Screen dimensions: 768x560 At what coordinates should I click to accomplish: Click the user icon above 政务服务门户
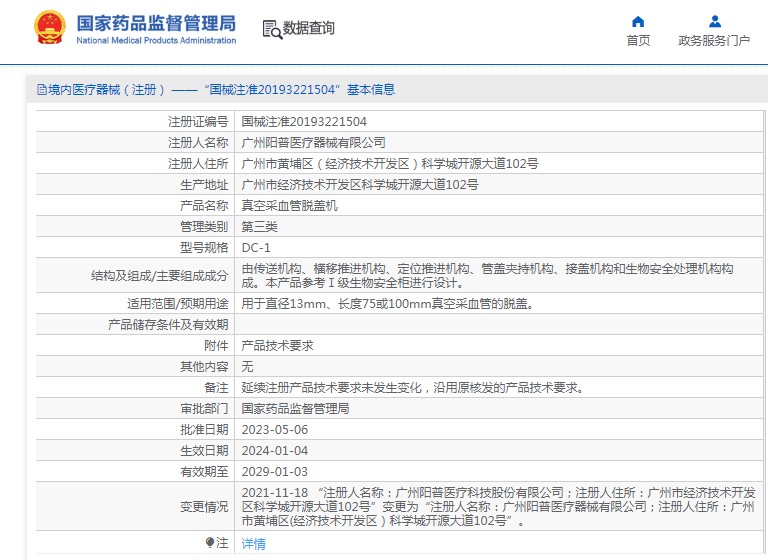pos(715,22)
